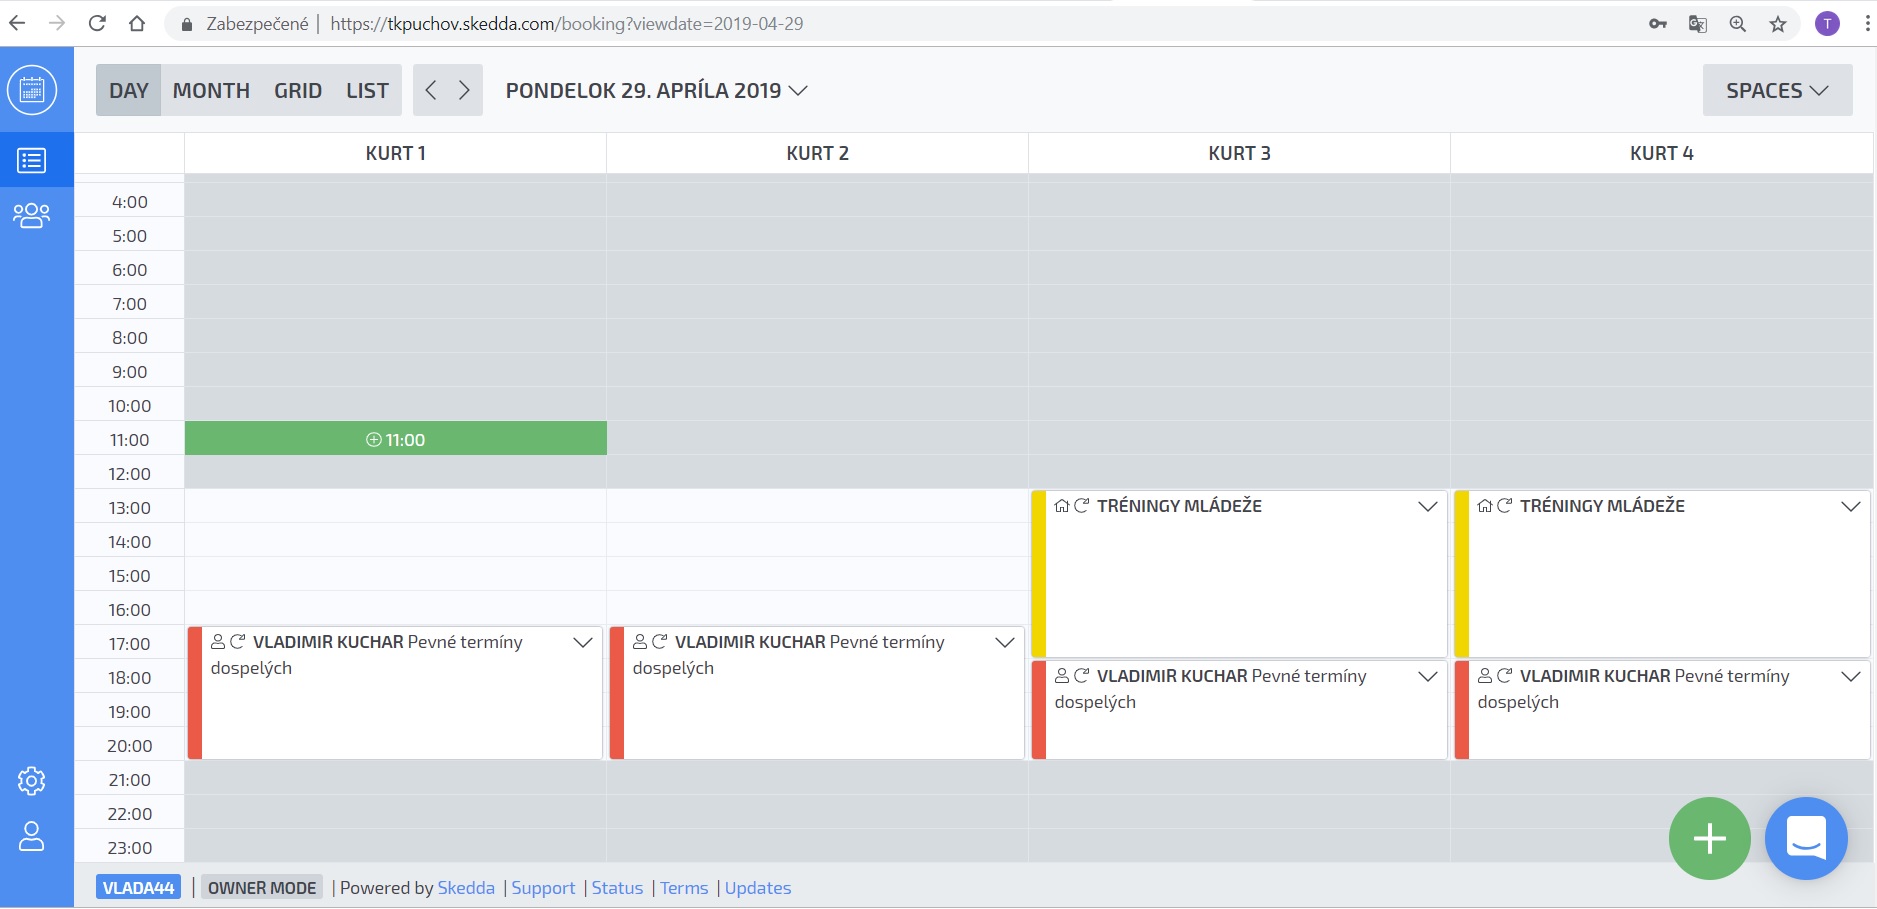The image size is (1877, 909).
Task: Open the Terms link
Action: [684, 887]
